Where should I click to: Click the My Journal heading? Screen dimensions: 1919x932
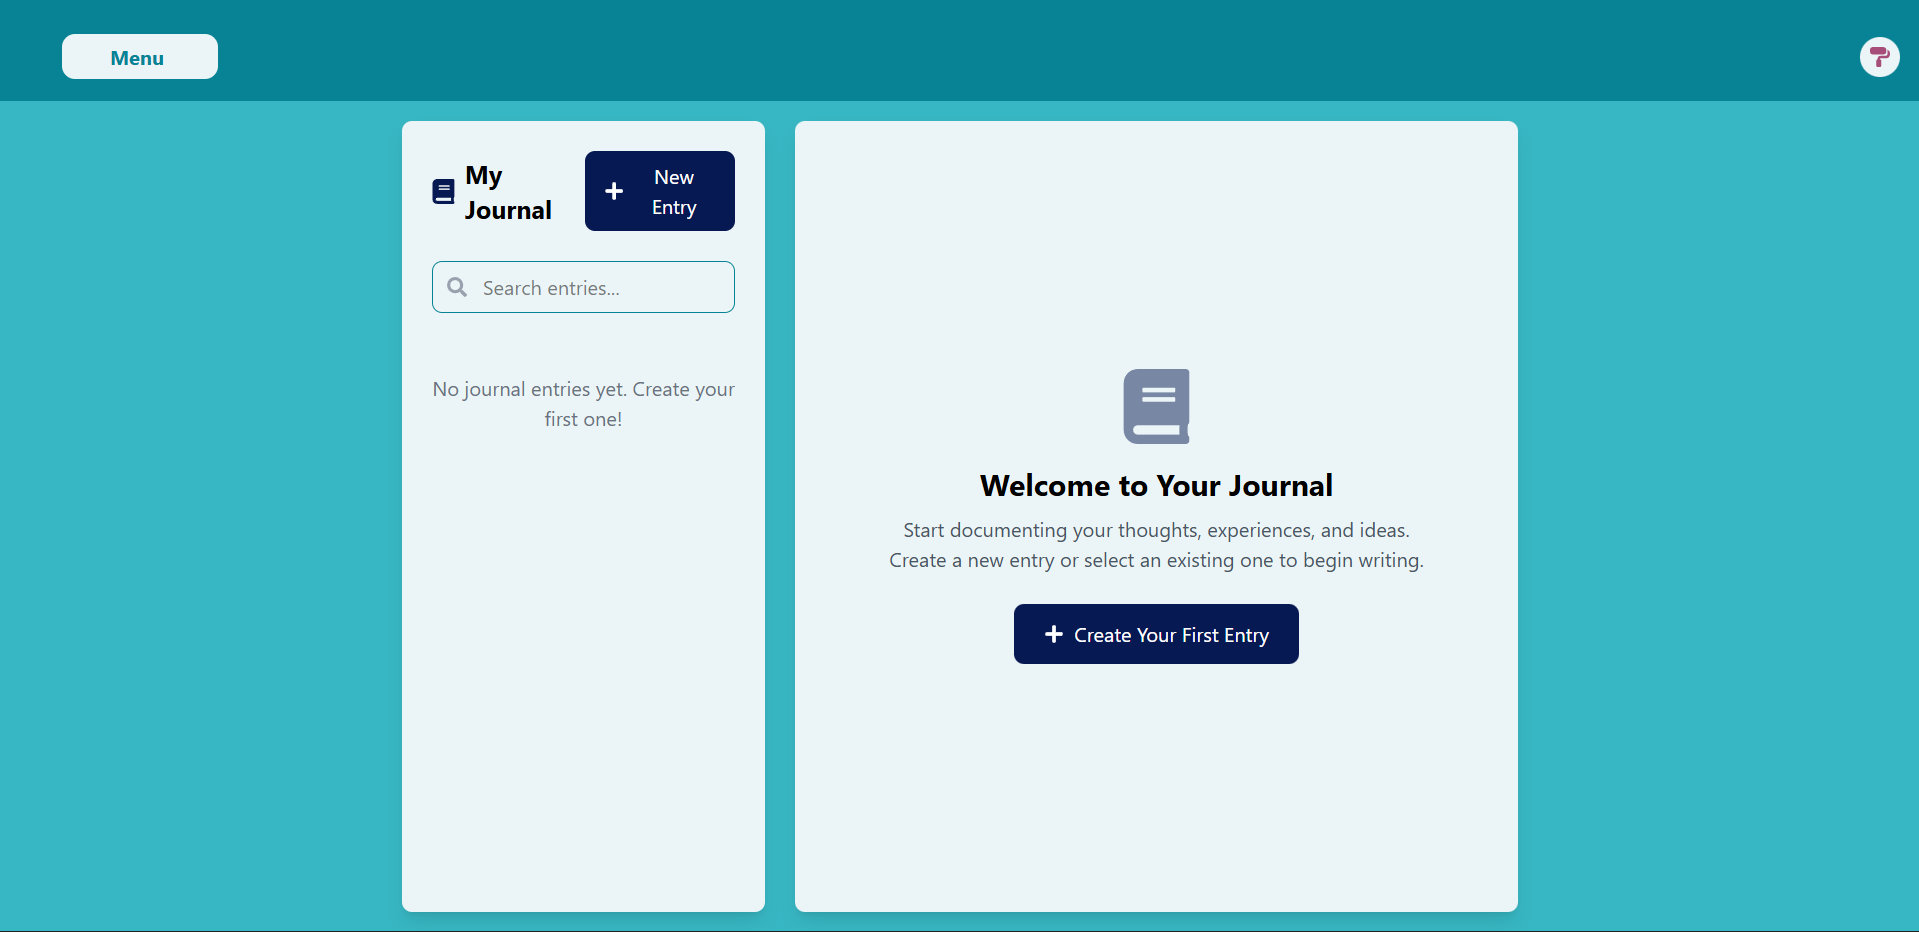(510, 192)
